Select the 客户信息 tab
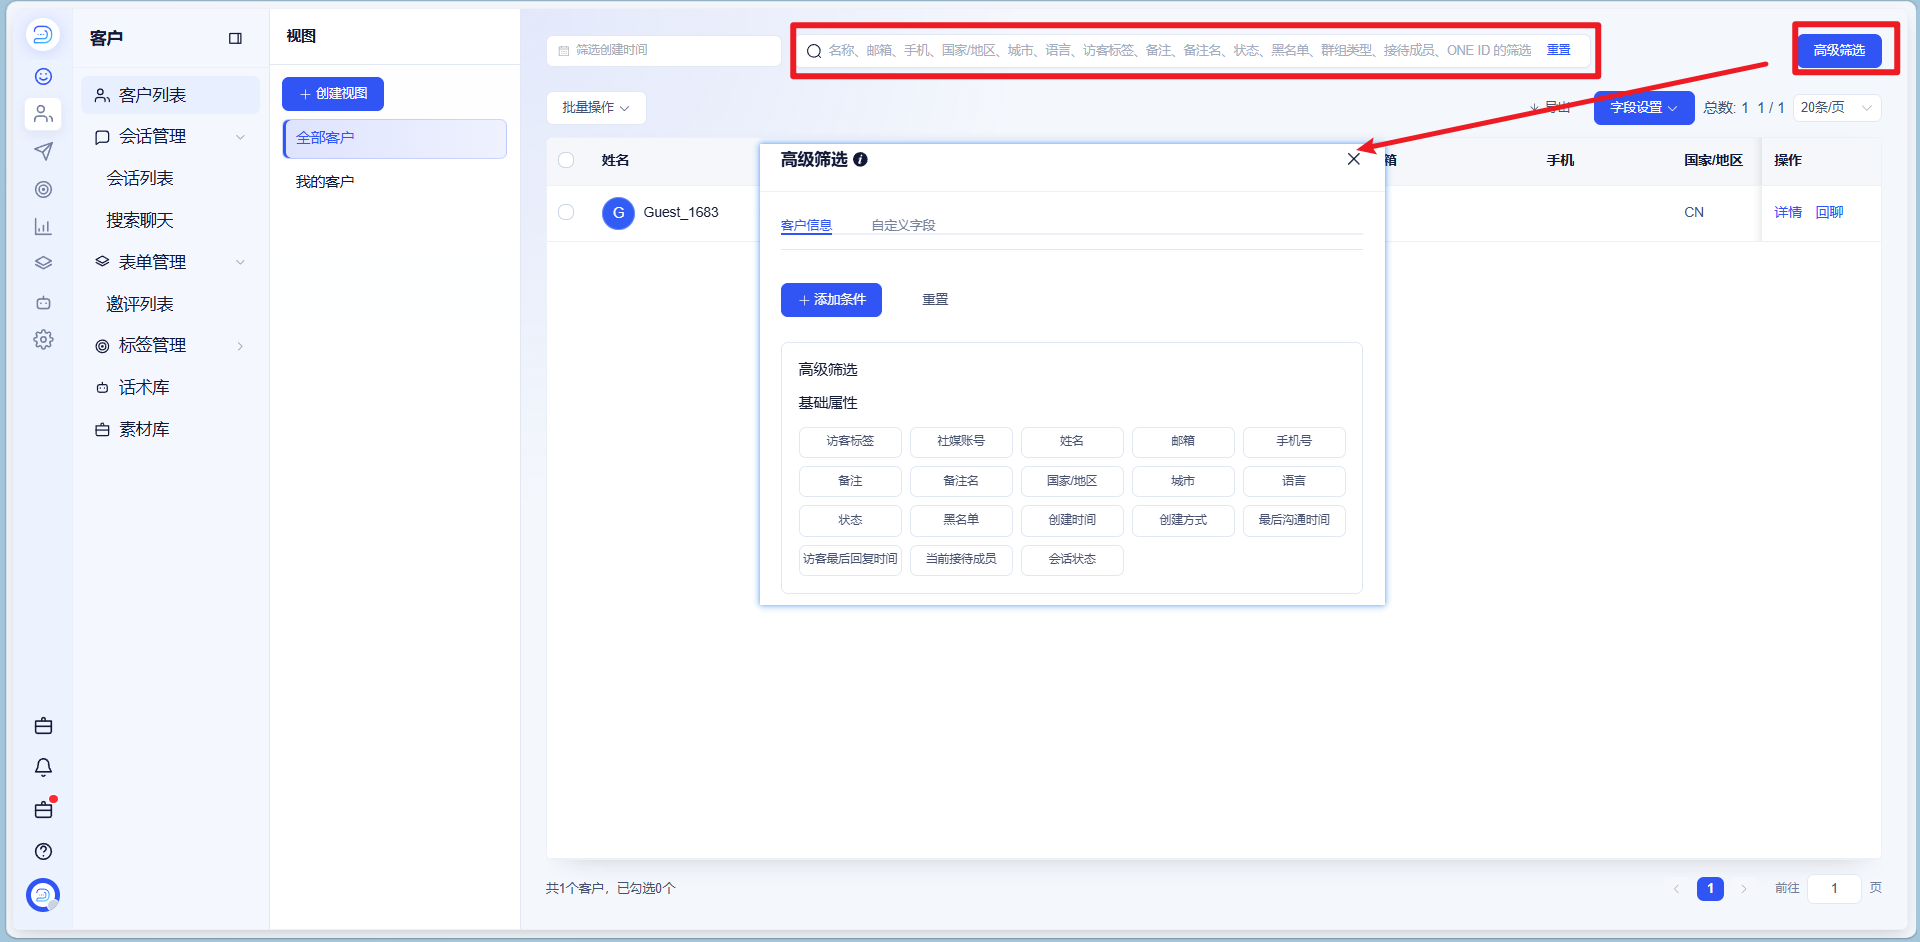Viewport: 1920px width, 942px height. pos(806,225)
